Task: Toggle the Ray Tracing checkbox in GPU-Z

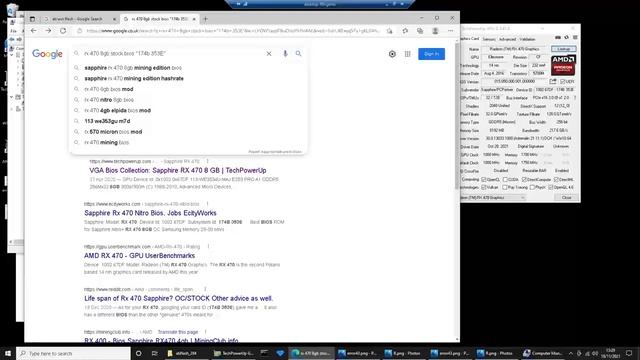Action: click(x=505, y=187)
